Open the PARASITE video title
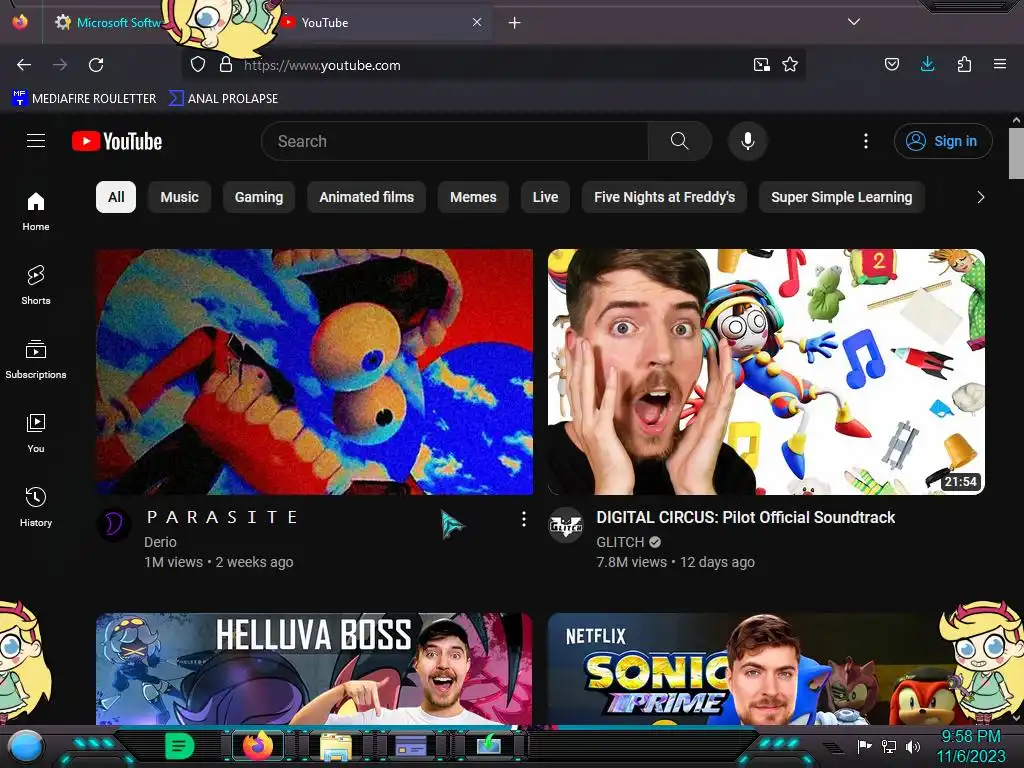The image size is (1024, 768). click(x=223, y=517)
